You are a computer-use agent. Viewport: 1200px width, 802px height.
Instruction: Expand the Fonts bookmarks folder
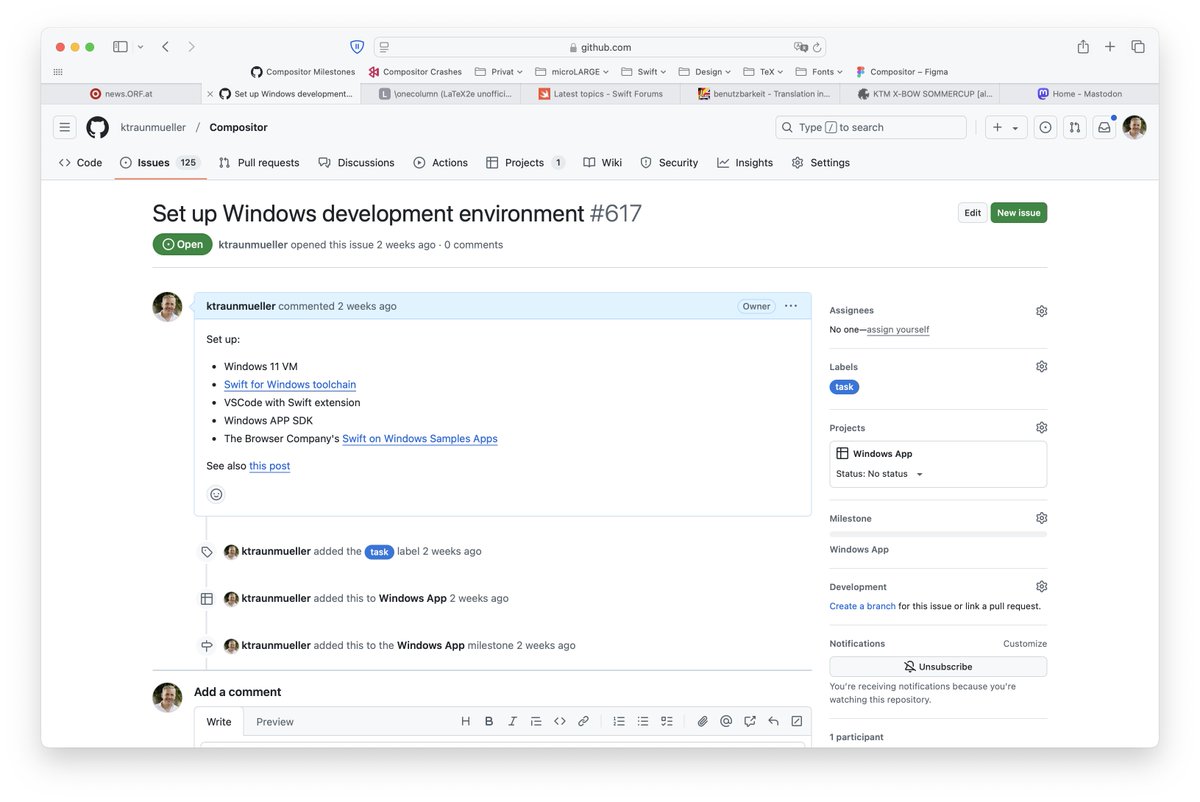(x=819, y=72)
